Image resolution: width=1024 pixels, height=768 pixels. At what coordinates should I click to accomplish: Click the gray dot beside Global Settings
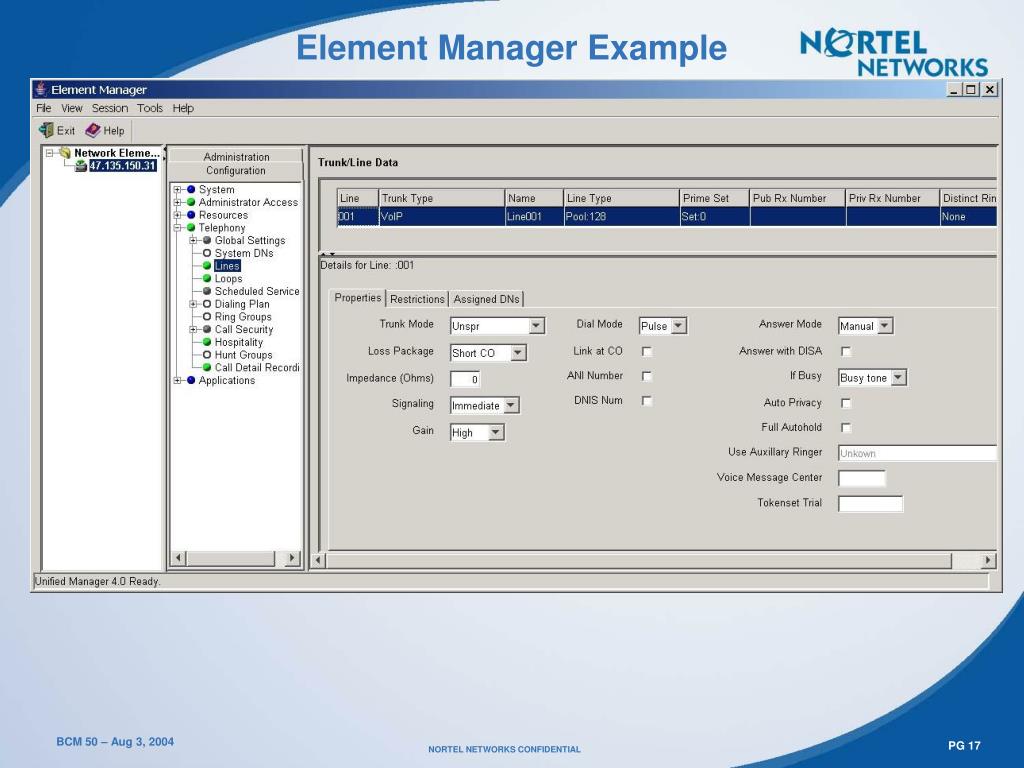(207, 240)
